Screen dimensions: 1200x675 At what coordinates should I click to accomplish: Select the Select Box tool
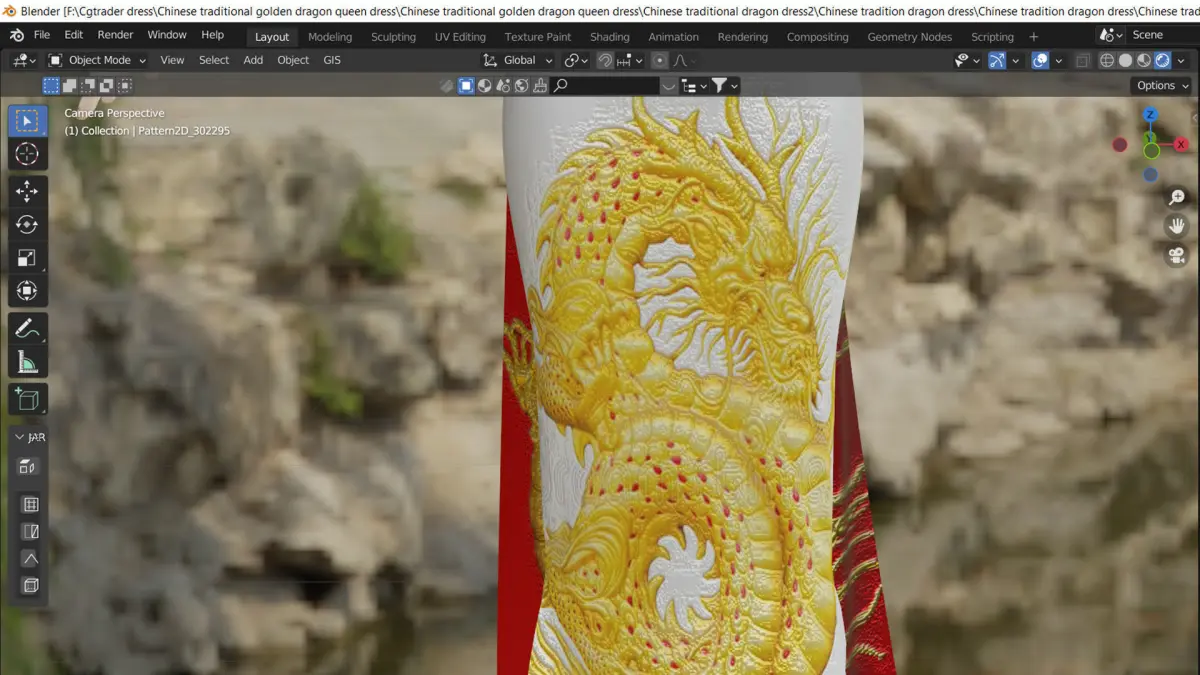coord(27,121)
